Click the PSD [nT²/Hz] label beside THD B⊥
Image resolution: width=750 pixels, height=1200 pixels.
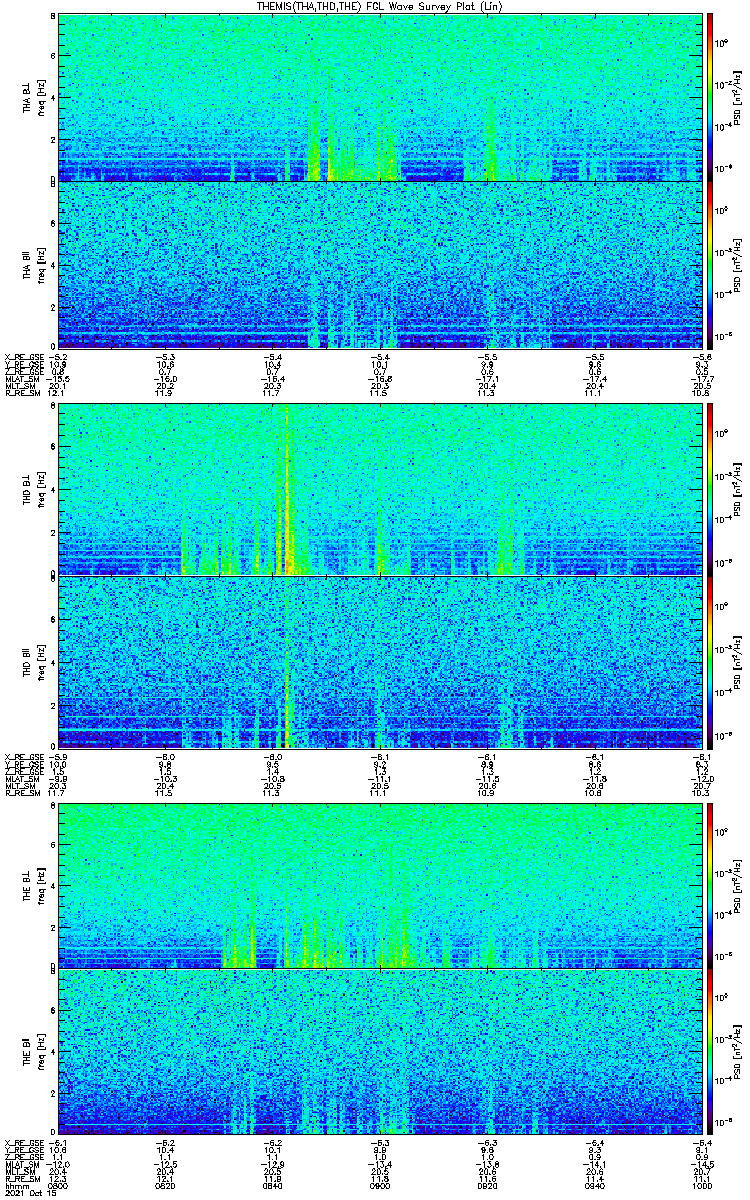[739, 490]
